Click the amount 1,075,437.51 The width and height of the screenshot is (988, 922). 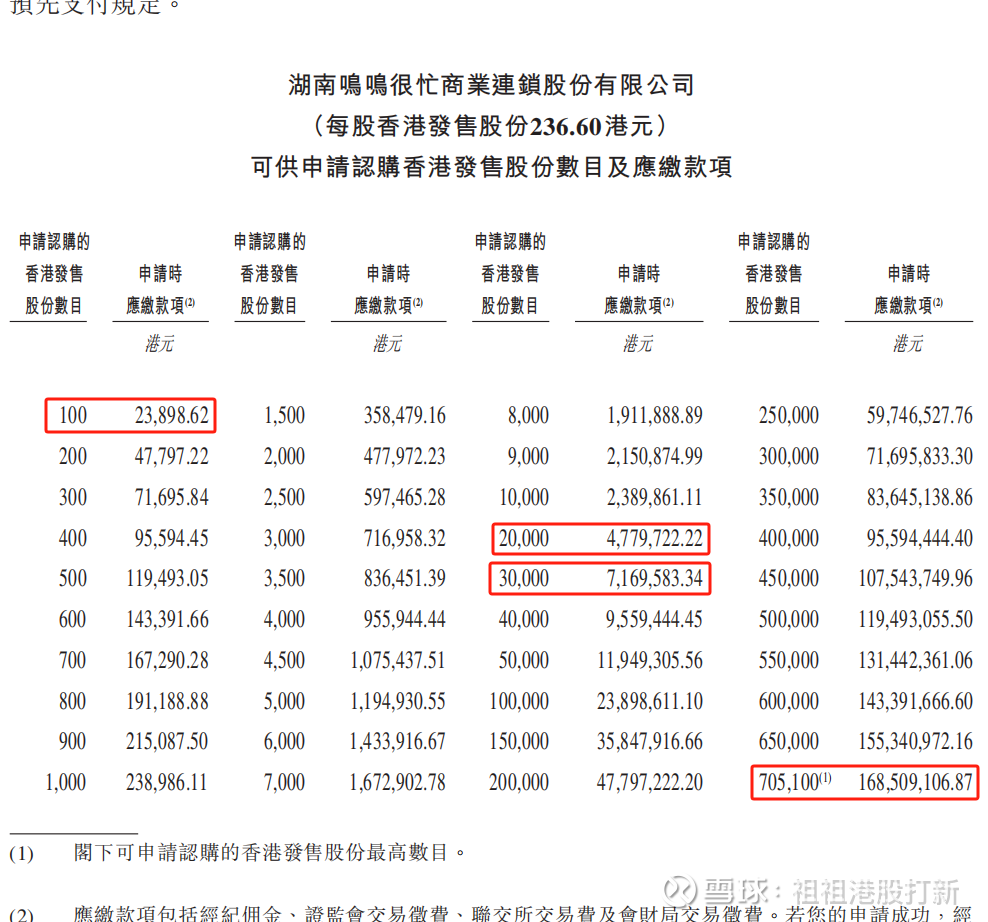coord(398,660)
